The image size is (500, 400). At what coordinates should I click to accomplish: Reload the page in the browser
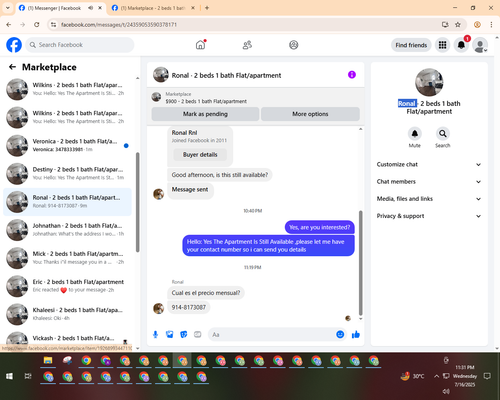pos(37,25)
